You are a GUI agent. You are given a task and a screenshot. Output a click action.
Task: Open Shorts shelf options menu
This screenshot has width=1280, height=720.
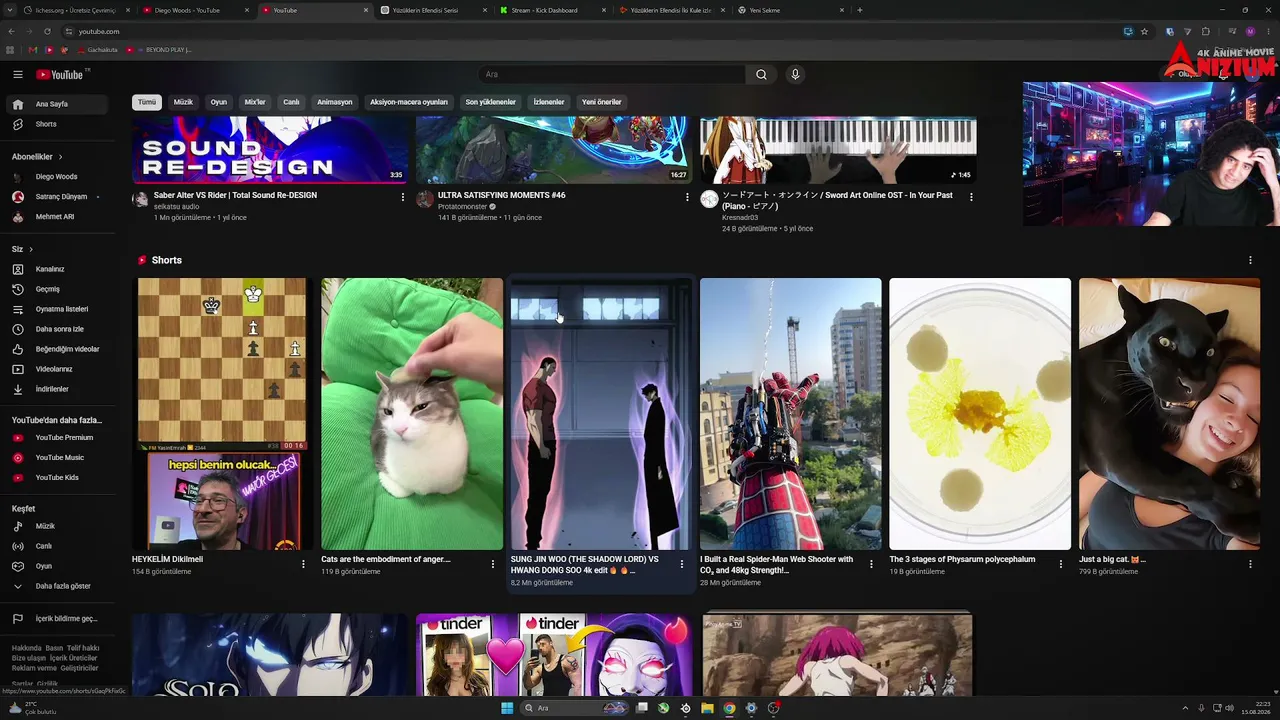point(1250,260)
